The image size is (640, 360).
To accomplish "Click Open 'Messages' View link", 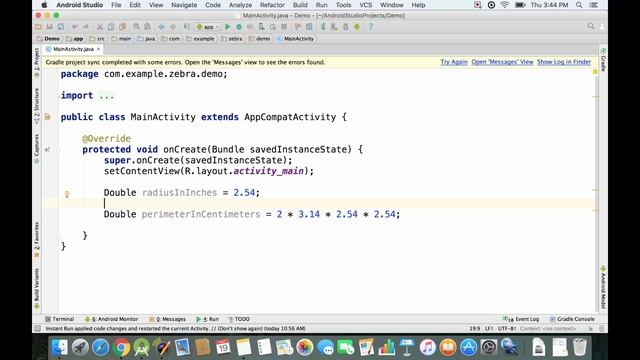I will (502, 62).
